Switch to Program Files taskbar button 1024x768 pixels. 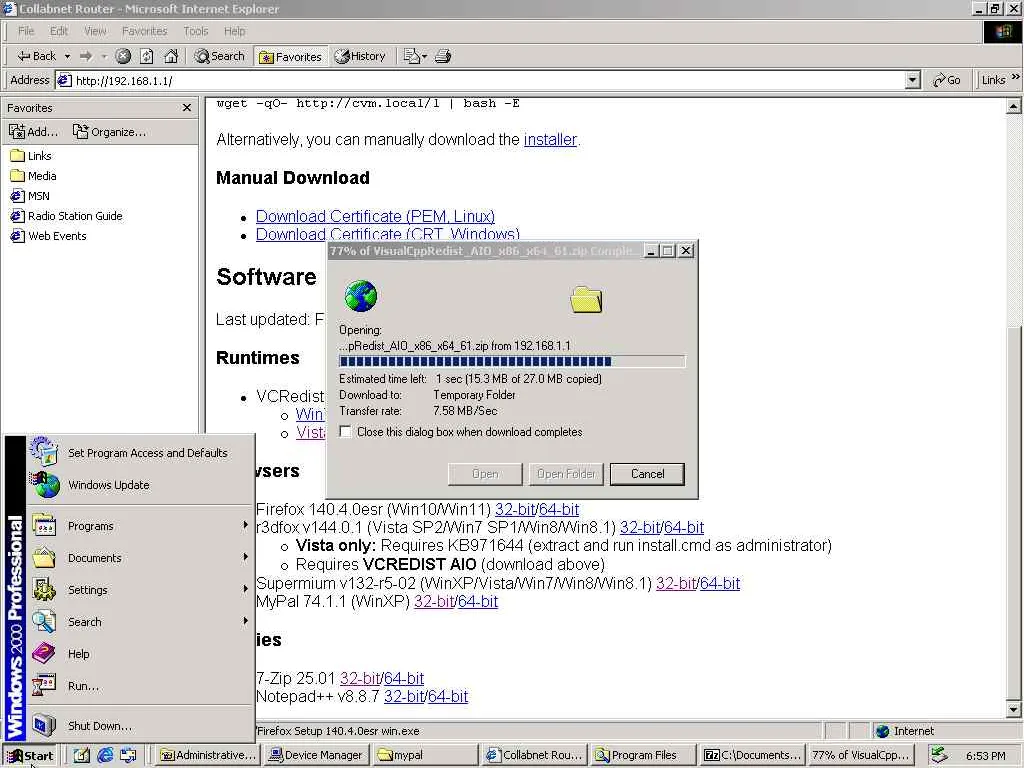pos(642,755)
